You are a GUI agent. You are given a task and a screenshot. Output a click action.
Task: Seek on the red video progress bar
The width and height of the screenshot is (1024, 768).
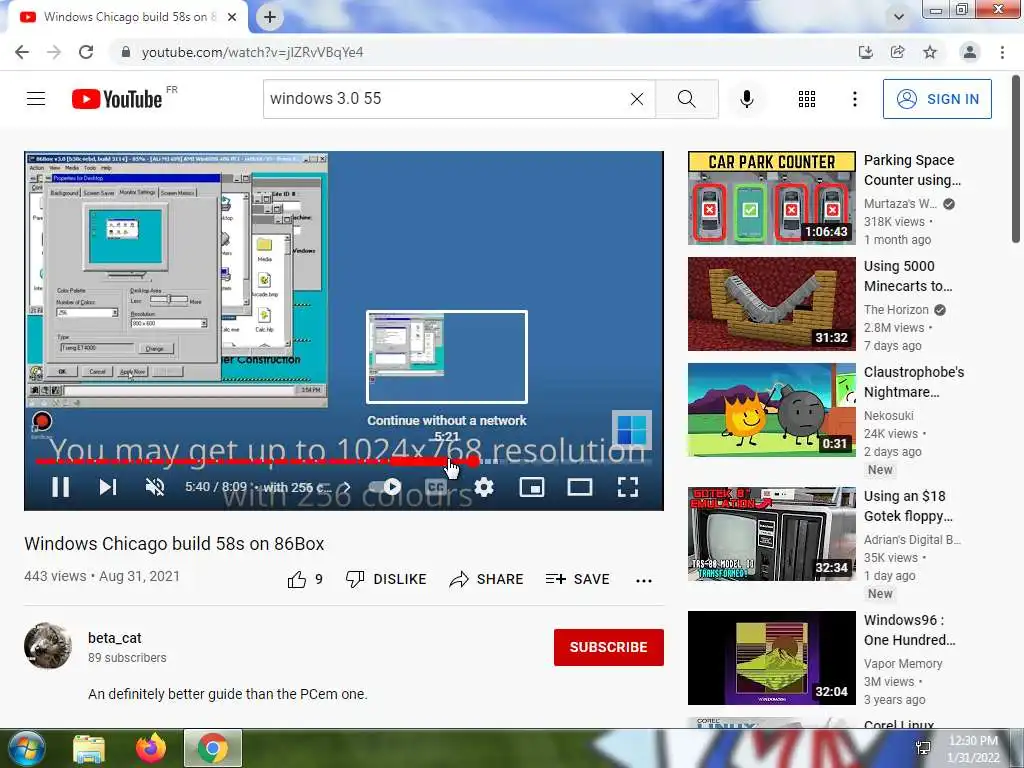[x=344, y=461]
